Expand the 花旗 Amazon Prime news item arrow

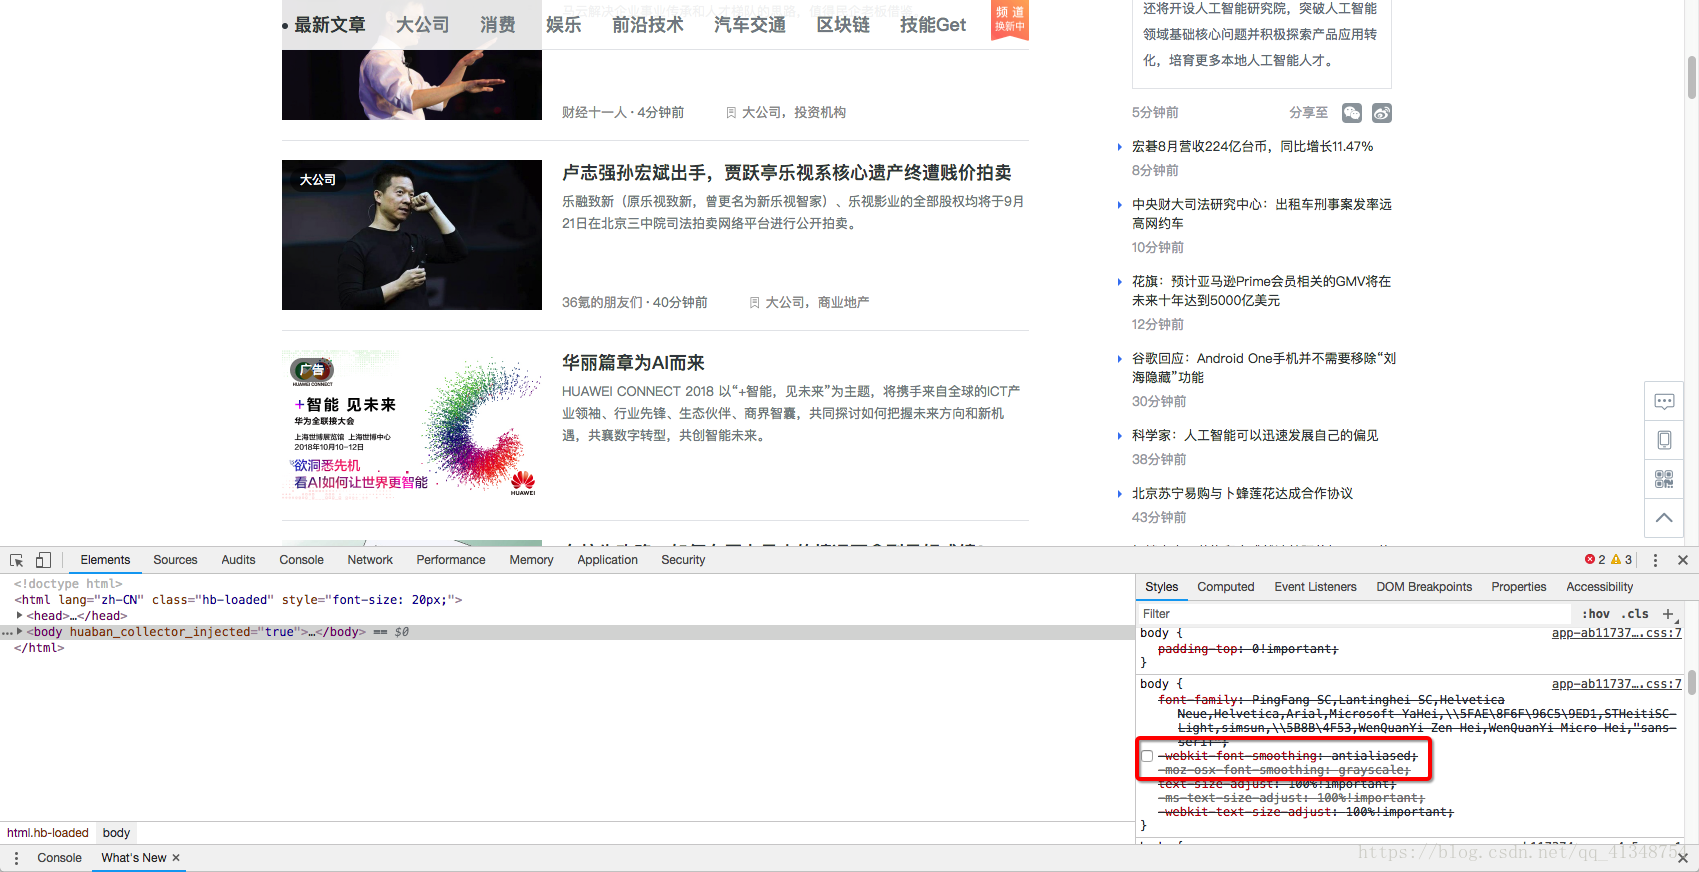[x=1119, y=282]
